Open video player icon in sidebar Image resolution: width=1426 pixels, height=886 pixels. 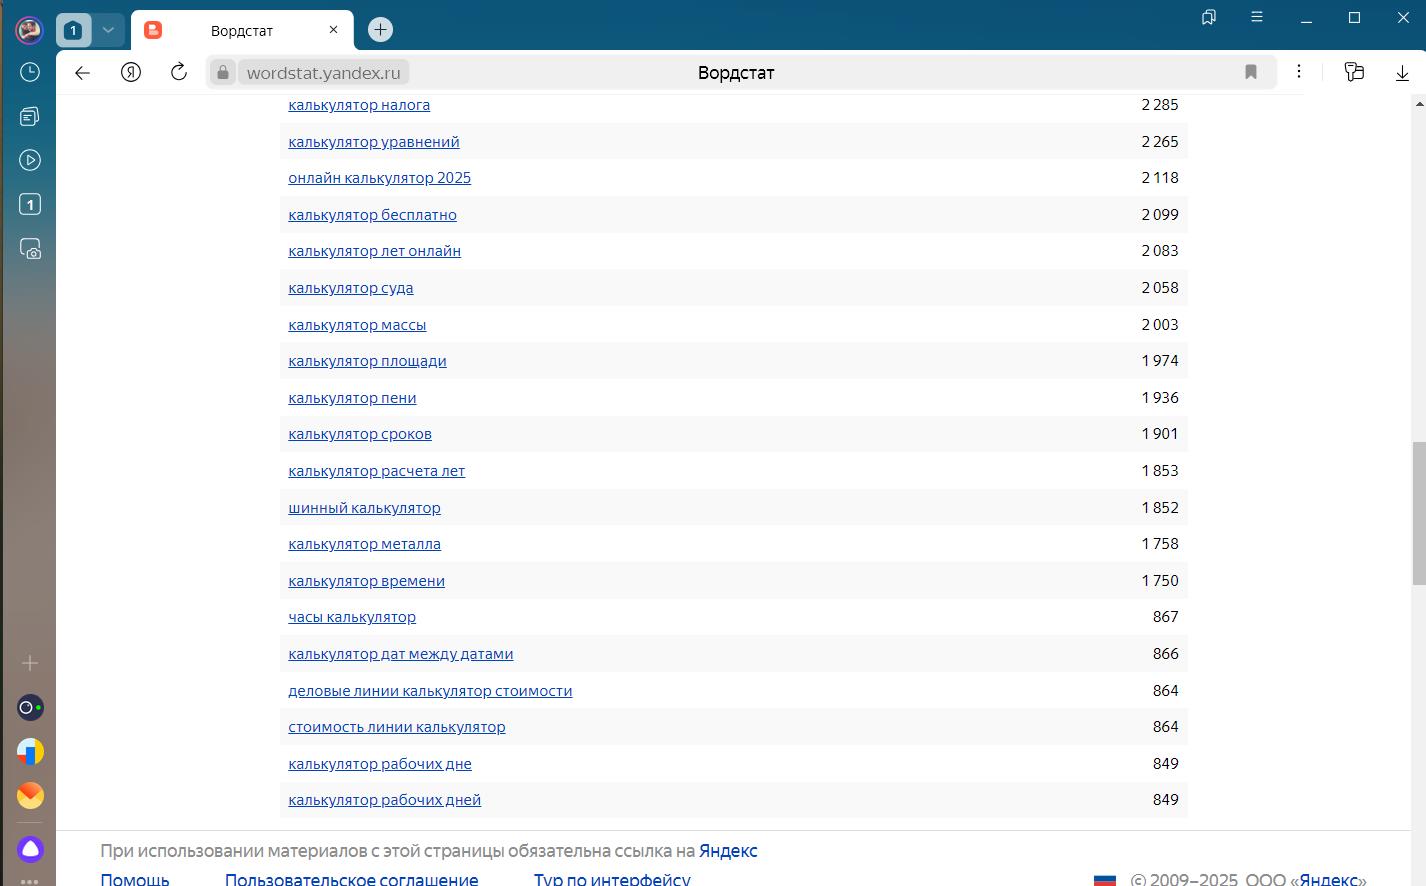pyautogui.click(x=30, y=160)
